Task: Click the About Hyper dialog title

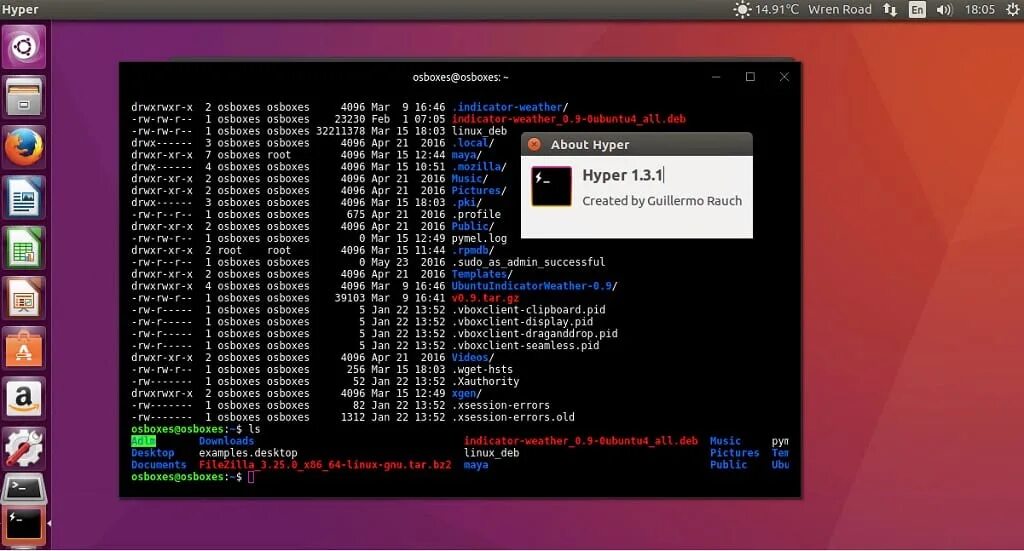Action: tap(590, 144)
